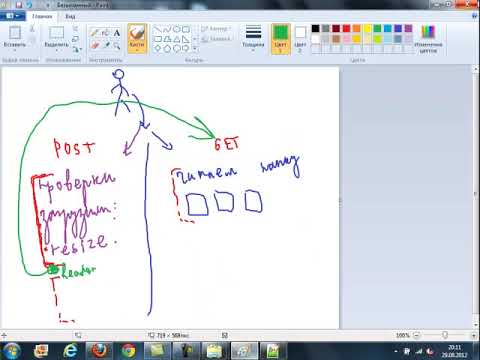Pick the red color swatch
480x360 pixels.
click(346, 29)
